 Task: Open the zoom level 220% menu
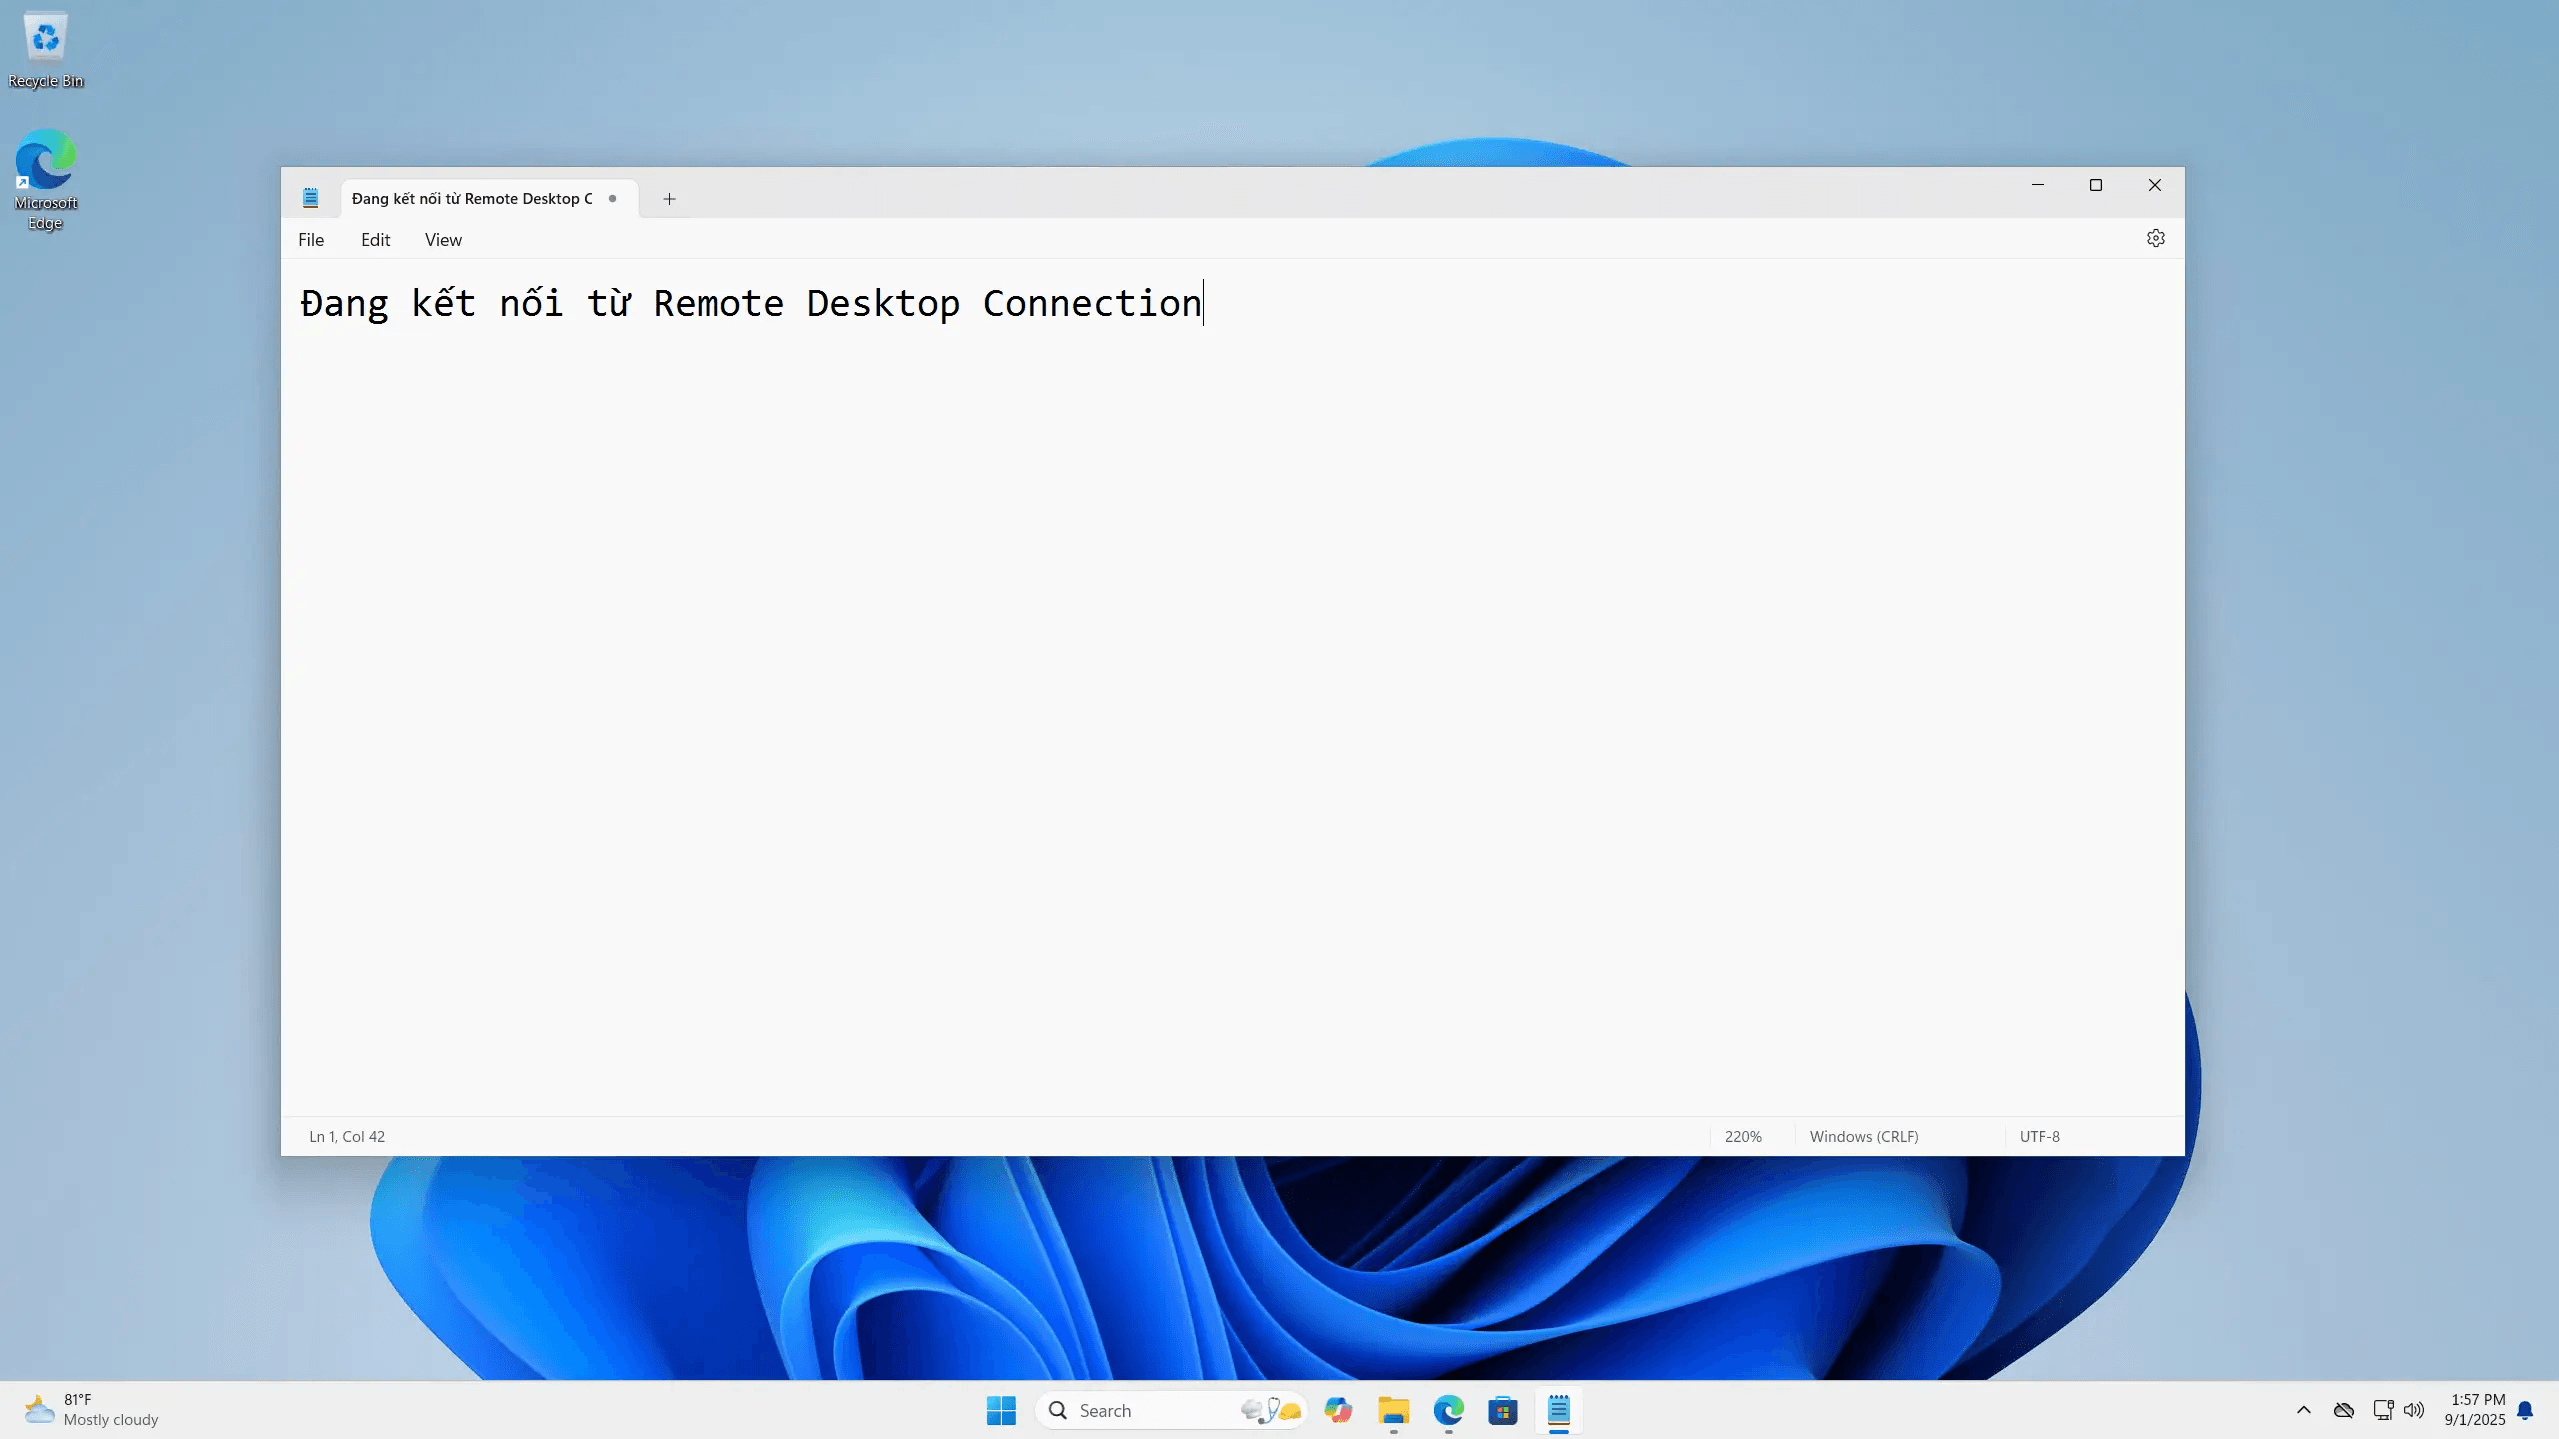[x=1743, y=1136]
